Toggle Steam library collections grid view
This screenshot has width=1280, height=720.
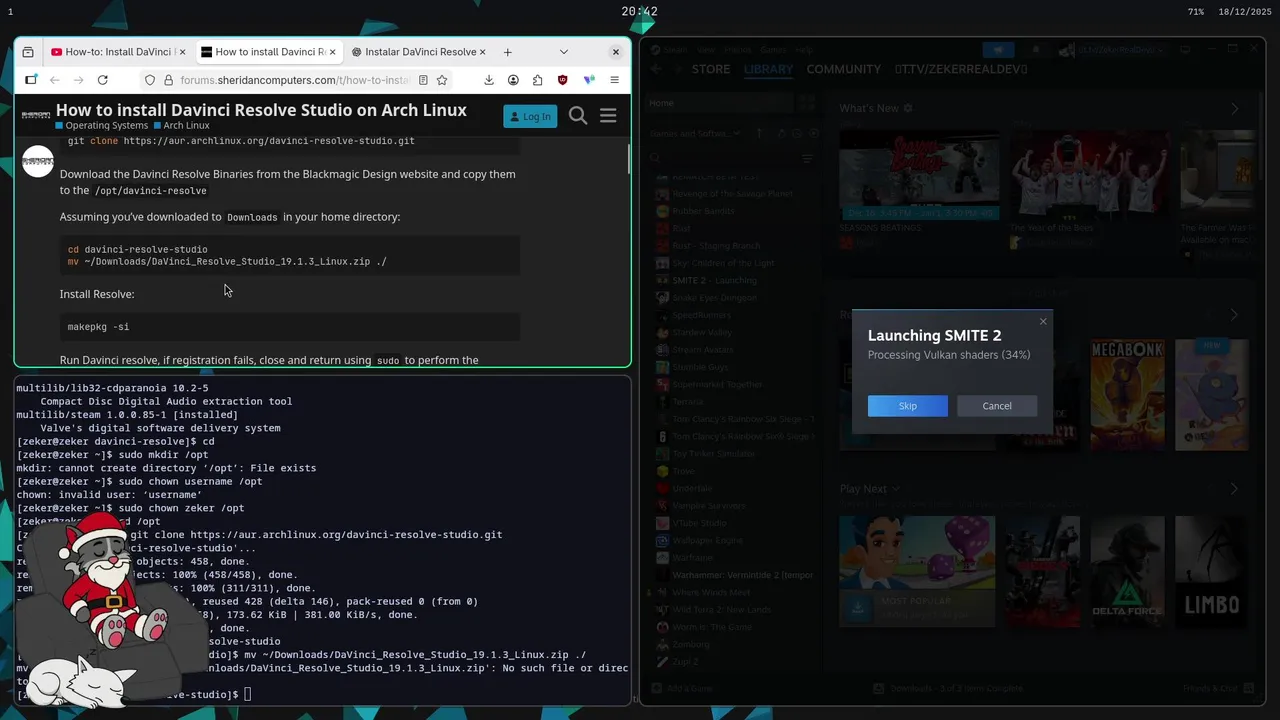[x=807, y=103]
